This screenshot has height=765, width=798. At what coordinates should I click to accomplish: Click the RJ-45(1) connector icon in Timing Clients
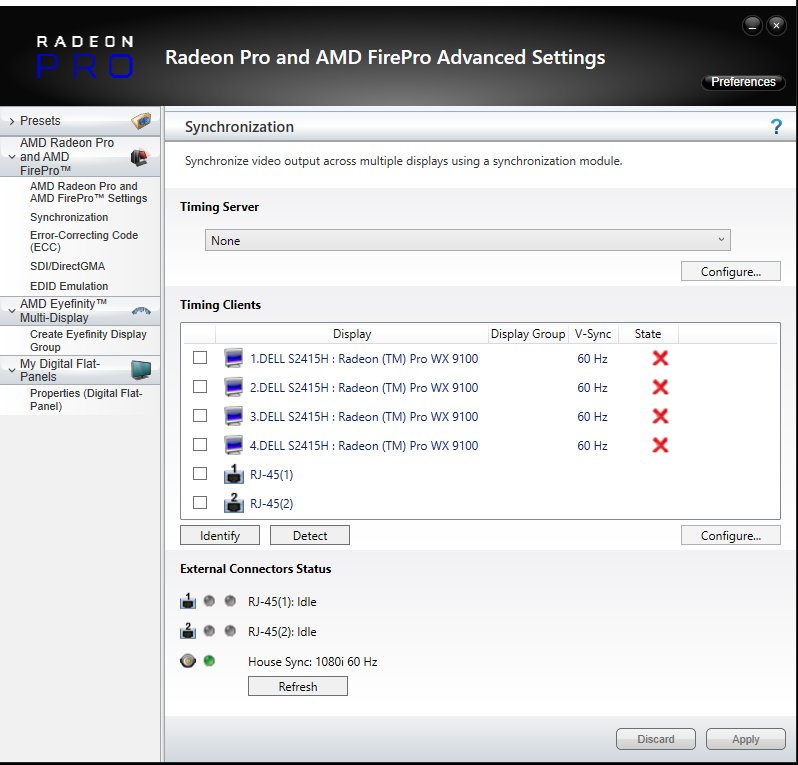click(x=234, y=474)
